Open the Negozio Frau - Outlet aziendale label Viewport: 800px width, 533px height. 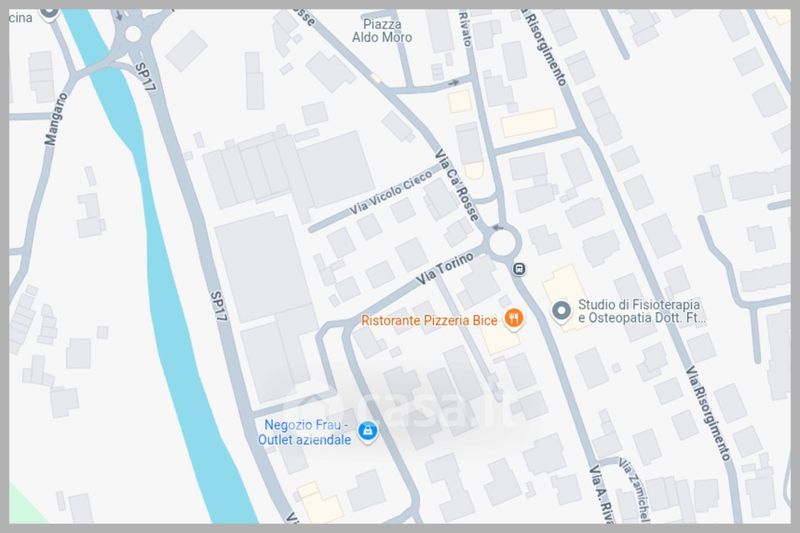tap(305, 432)
